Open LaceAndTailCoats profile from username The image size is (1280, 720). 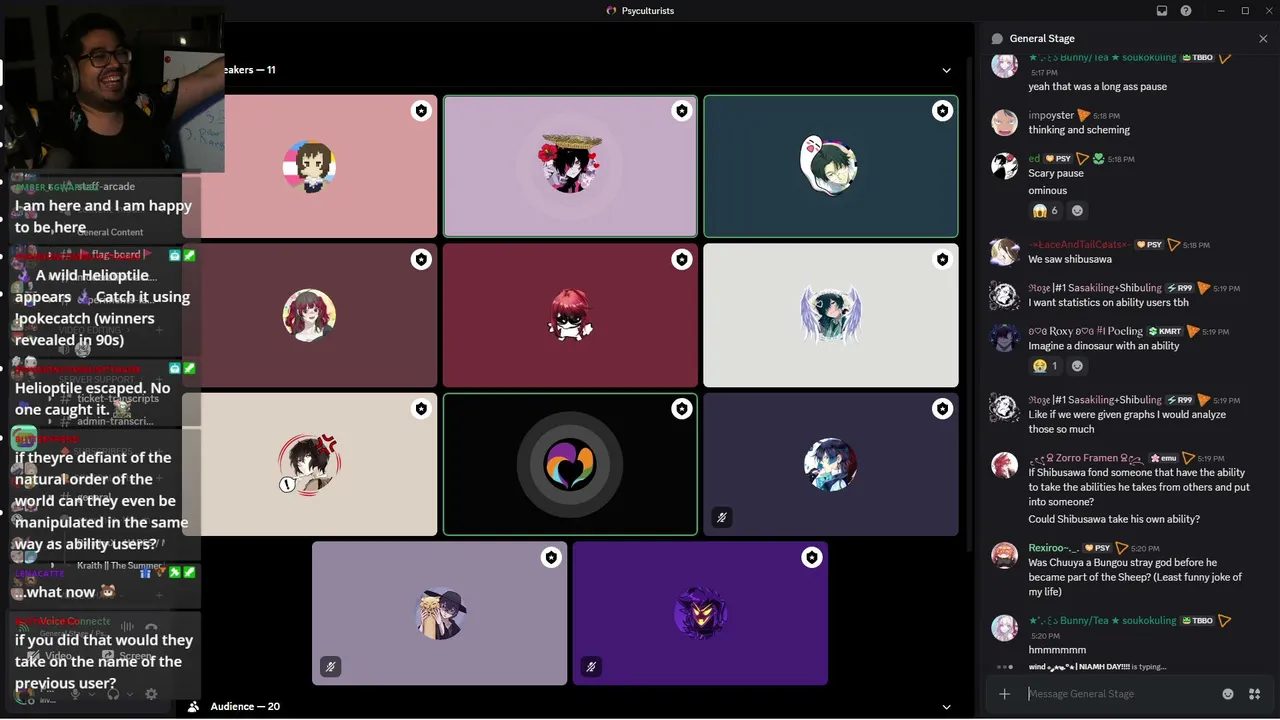[1080, 245]
